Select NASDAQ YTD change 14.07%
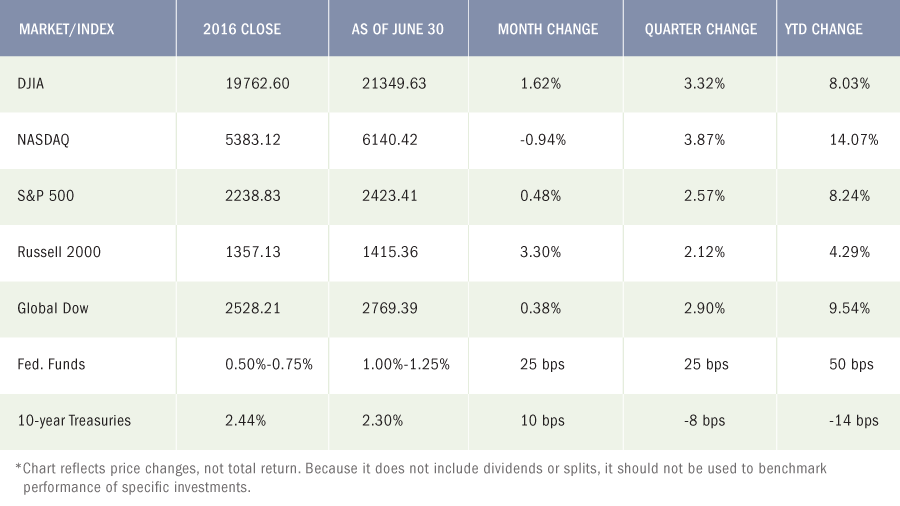The height and width of the screenshot is (506, 900). click(854, 140)
